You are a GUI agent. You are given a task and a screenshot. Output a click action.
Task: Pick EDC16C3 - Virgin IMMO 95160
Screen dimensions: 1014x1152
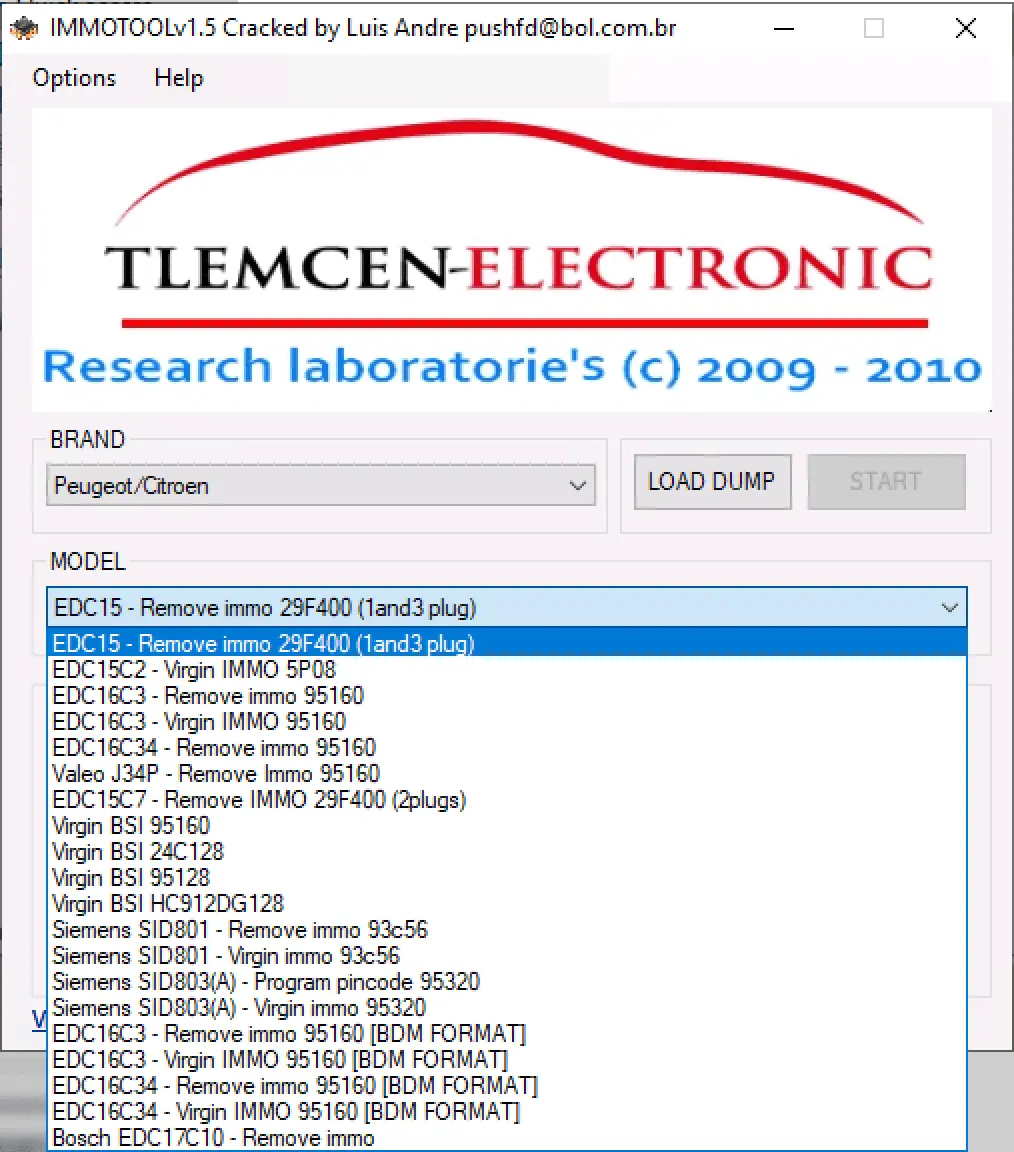click(506, 721)
